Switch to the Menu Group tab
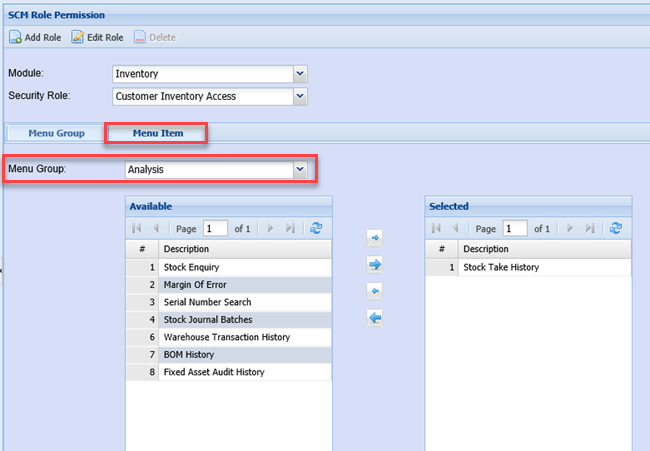 point(56,133)
